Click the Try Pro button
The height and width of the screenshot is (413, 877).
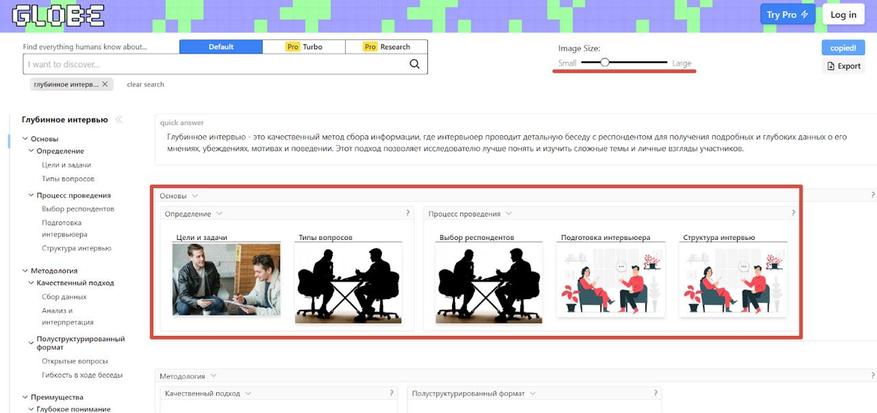(787, 15)
